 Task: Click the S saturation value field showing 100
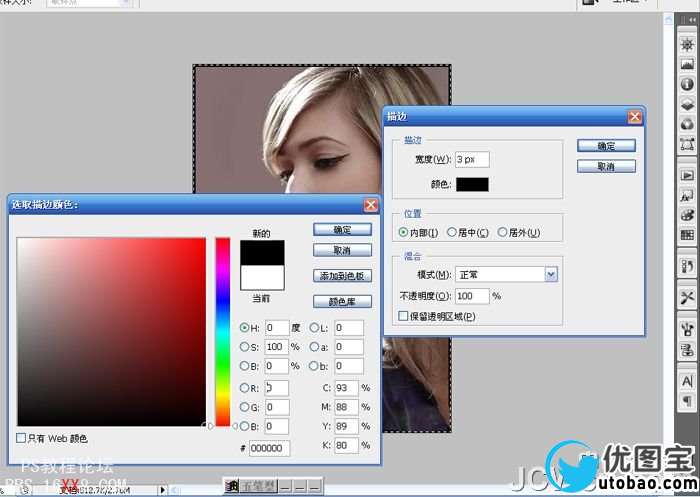point(277,347)
